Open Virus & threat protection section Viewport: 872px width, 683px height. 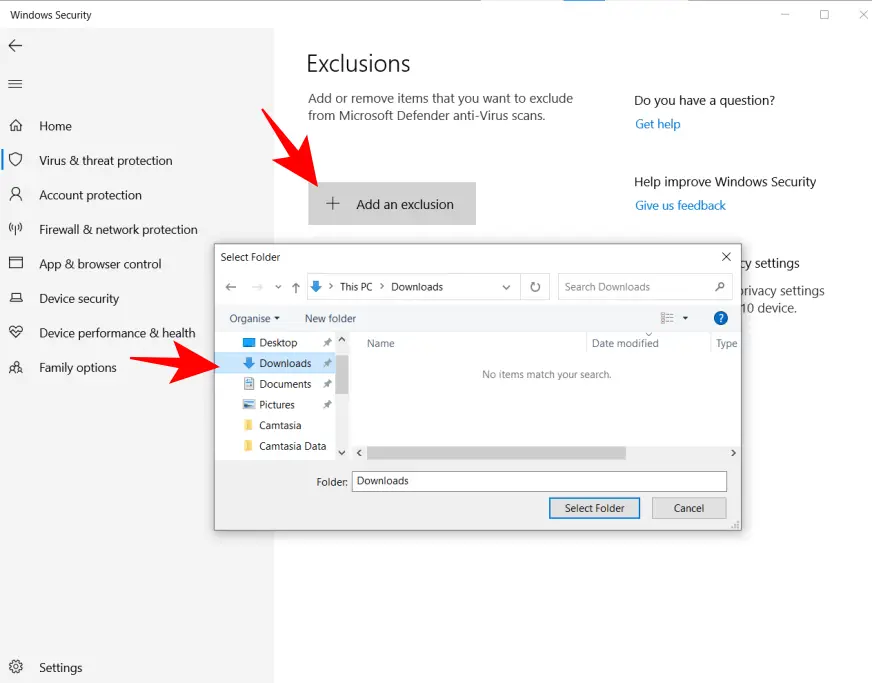[106, 161]
